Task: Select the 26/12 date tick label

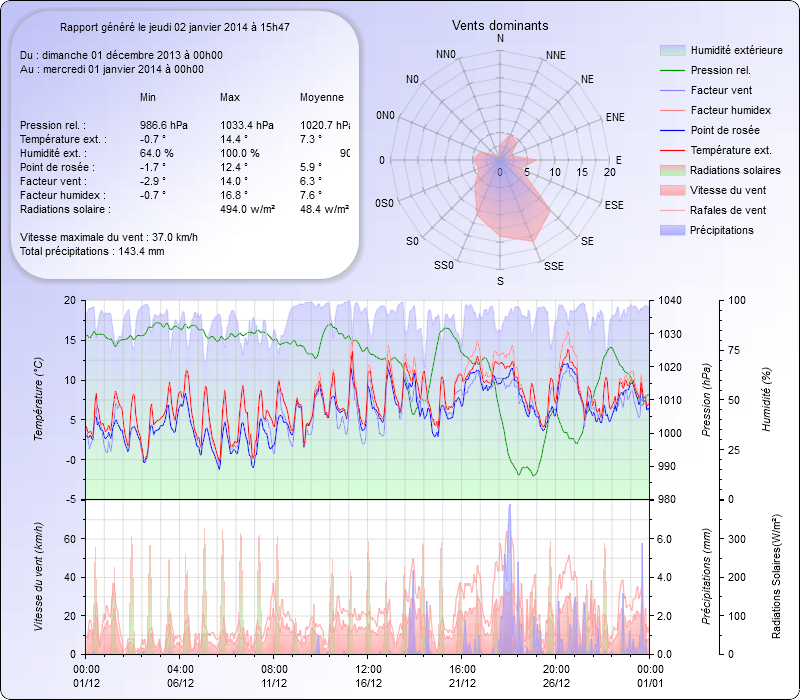Action: tap(557, 683)
